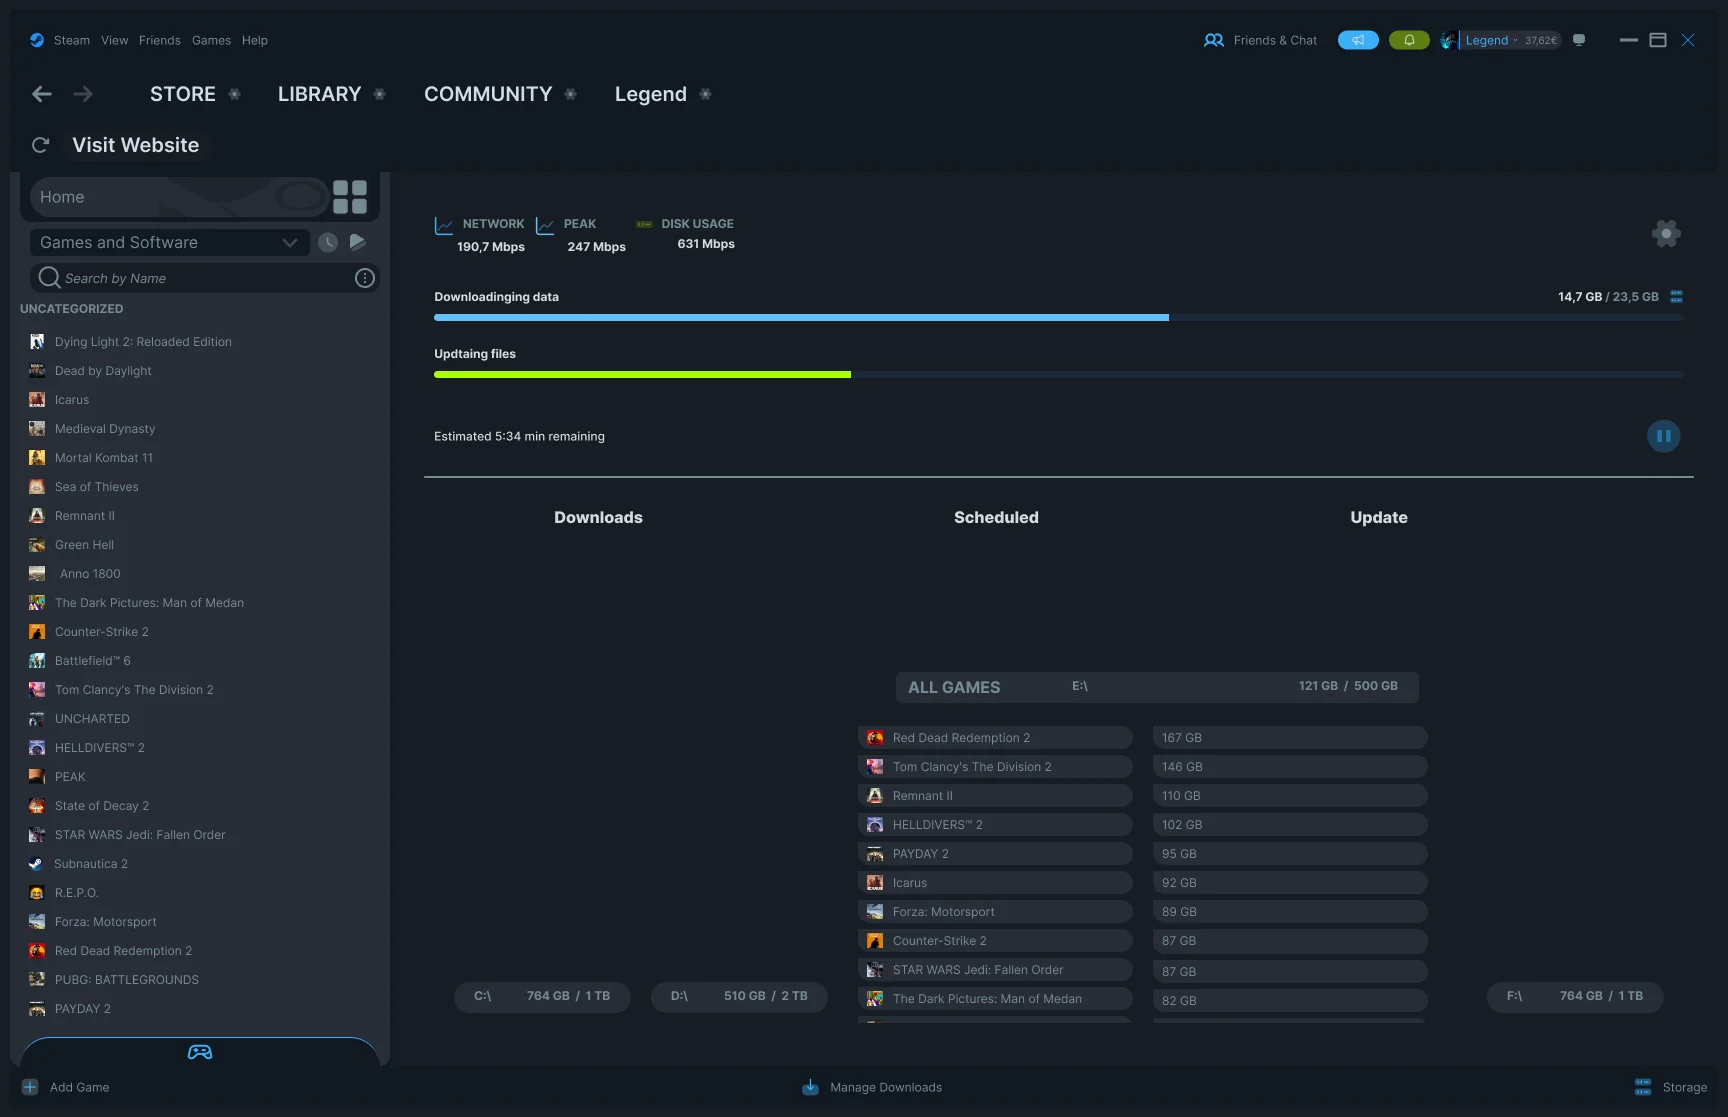Image resolution: width=1728 pixels, height=1117 pixels.
Task: Click the Counter-Strike 2 sidebar icon
Action: [x=37, y=632]
